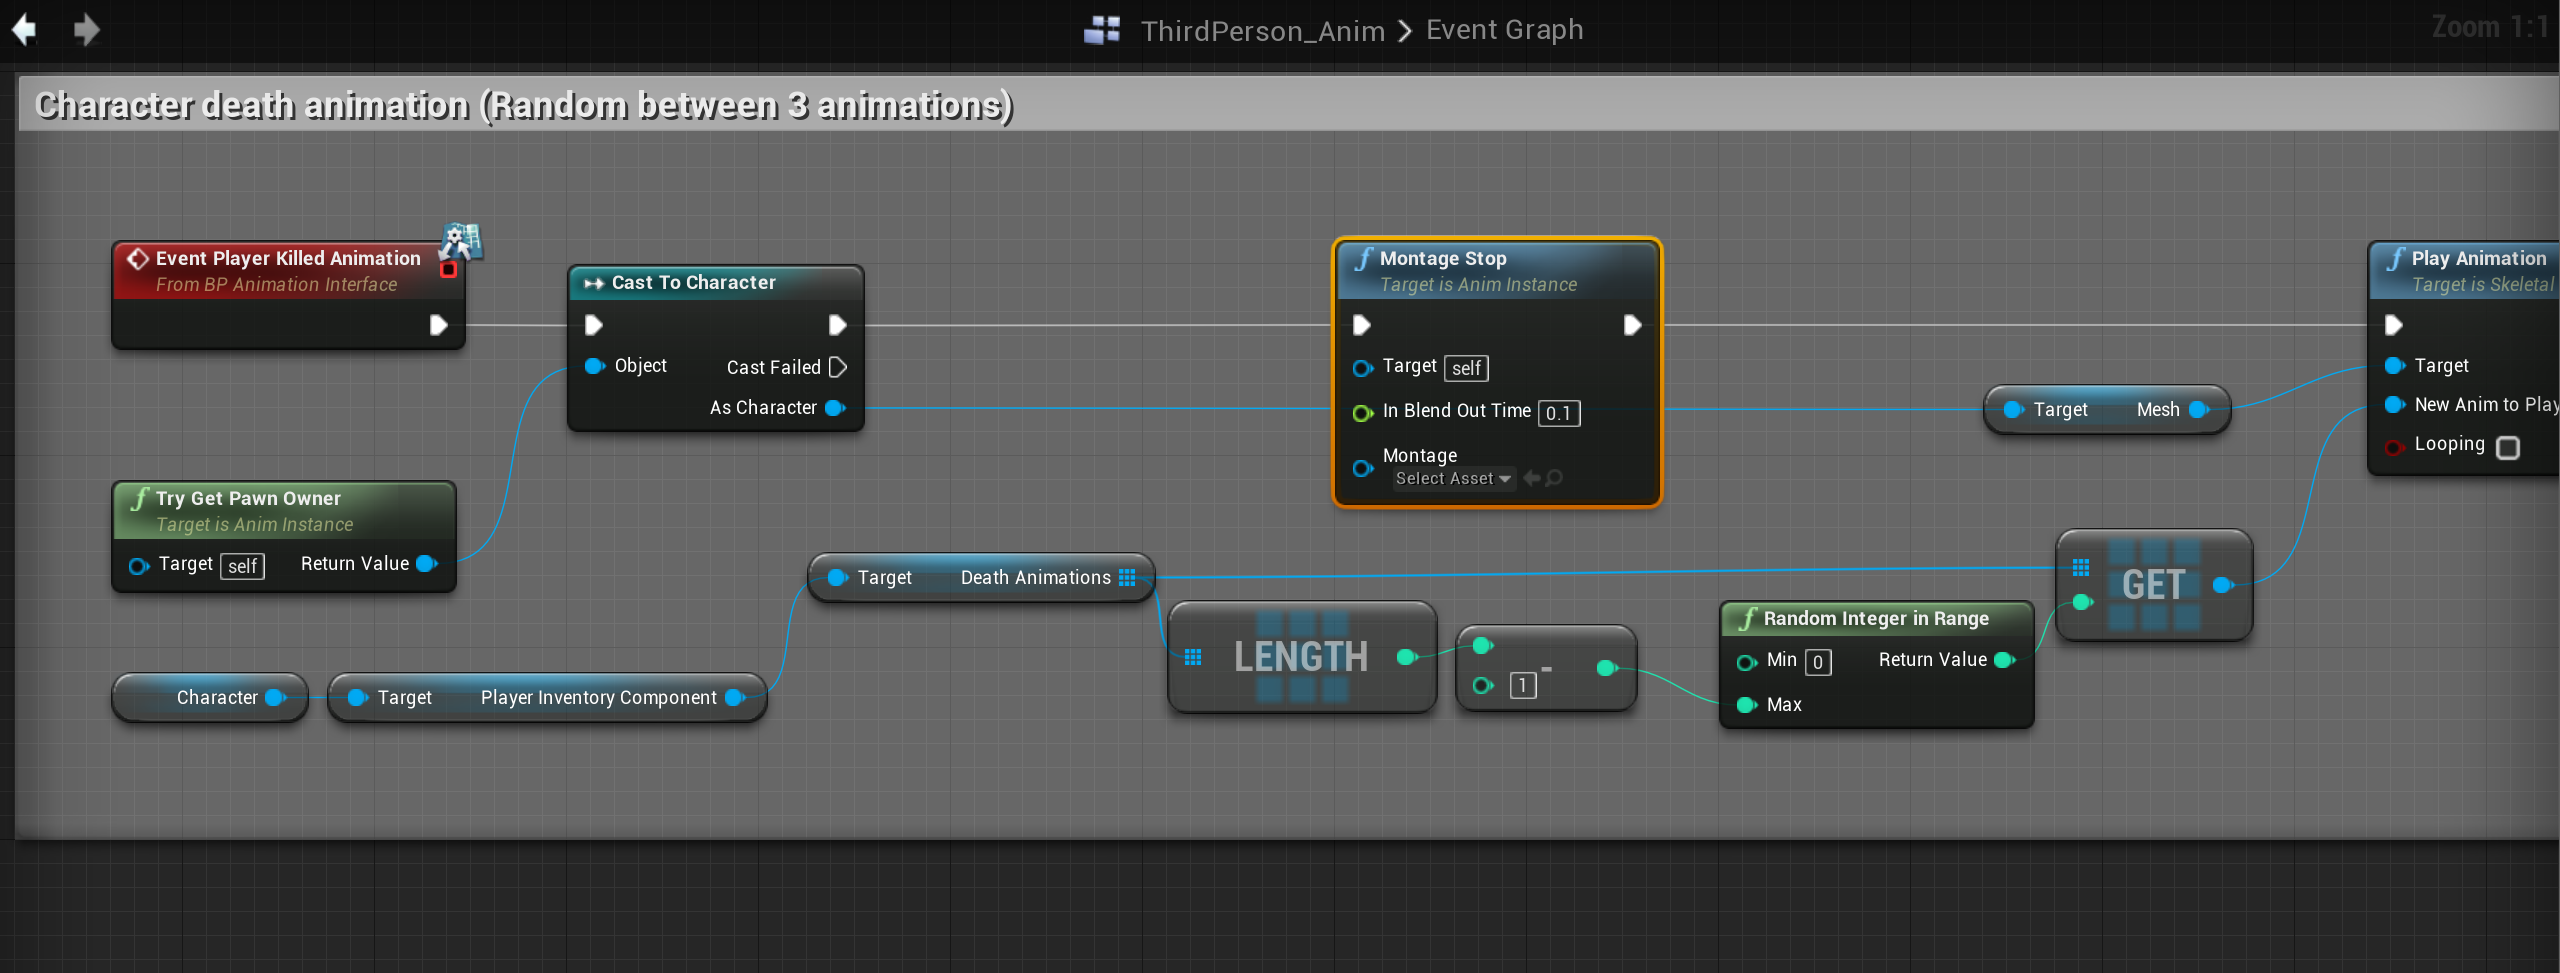This screenshot has height=973, width=2560.
Task: Click the Montage browse magnifier icon
Action: 1554,479
